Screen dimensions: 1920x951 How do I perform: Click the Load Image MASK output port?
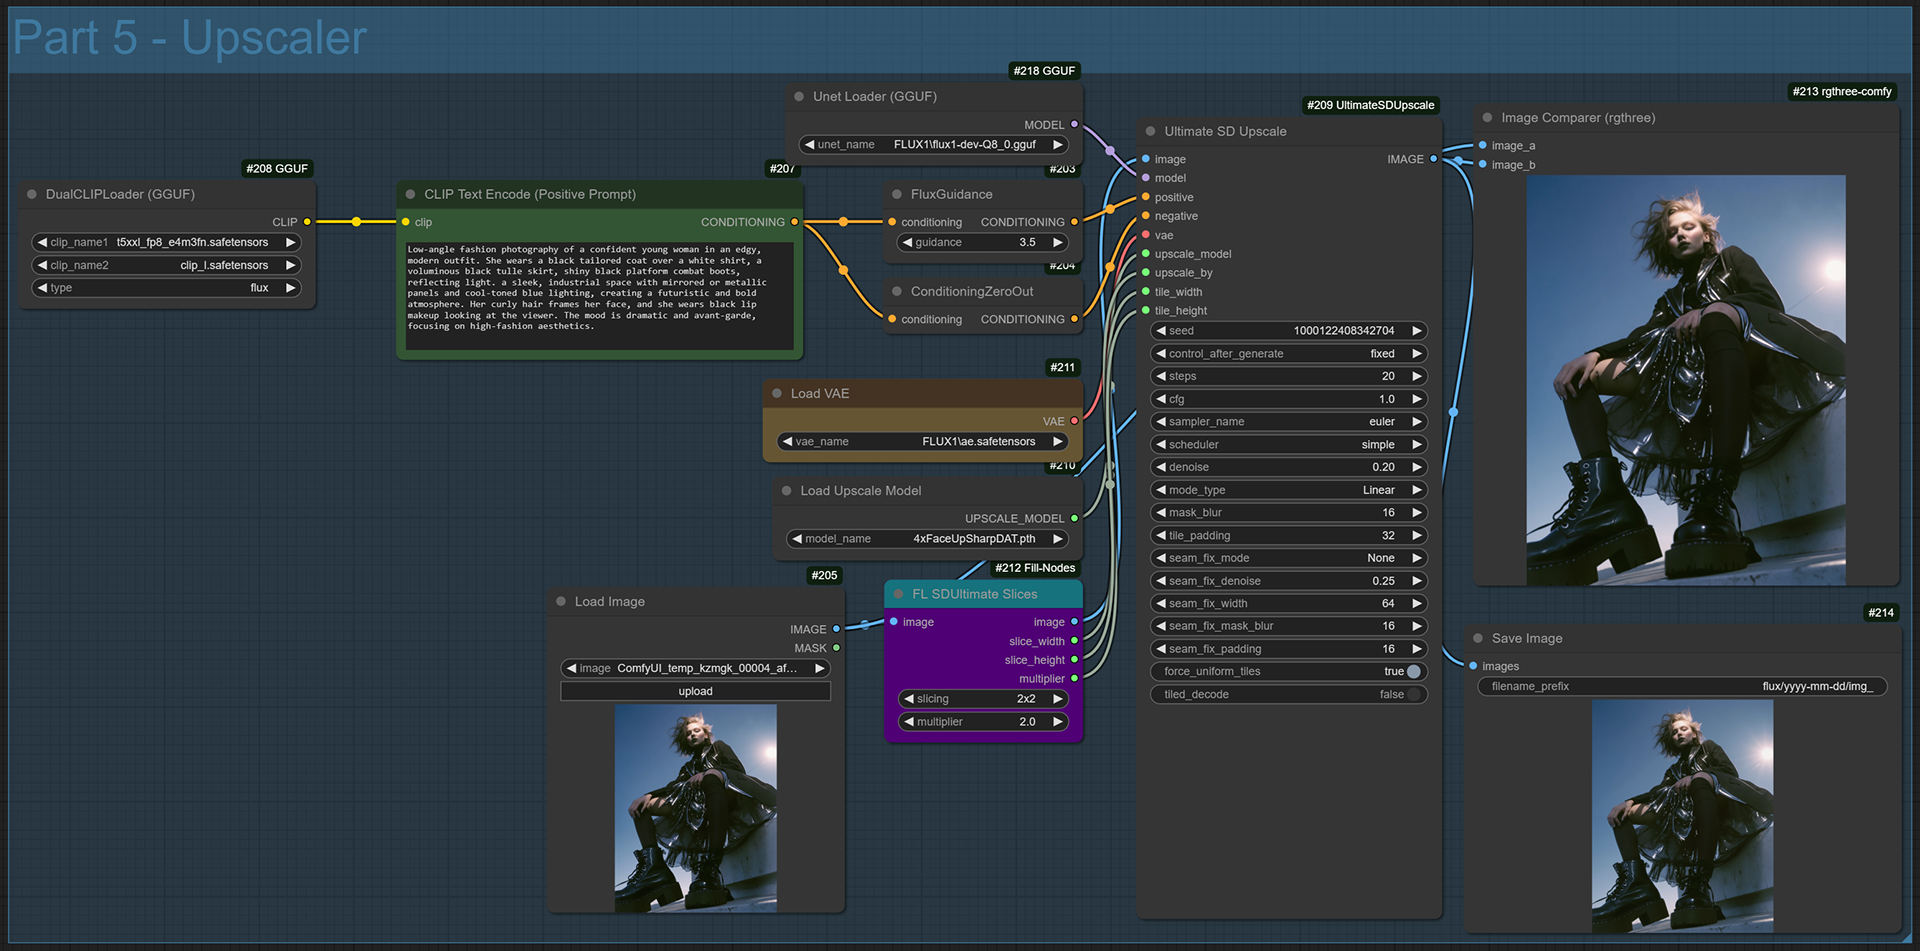[x=836, y=648]
